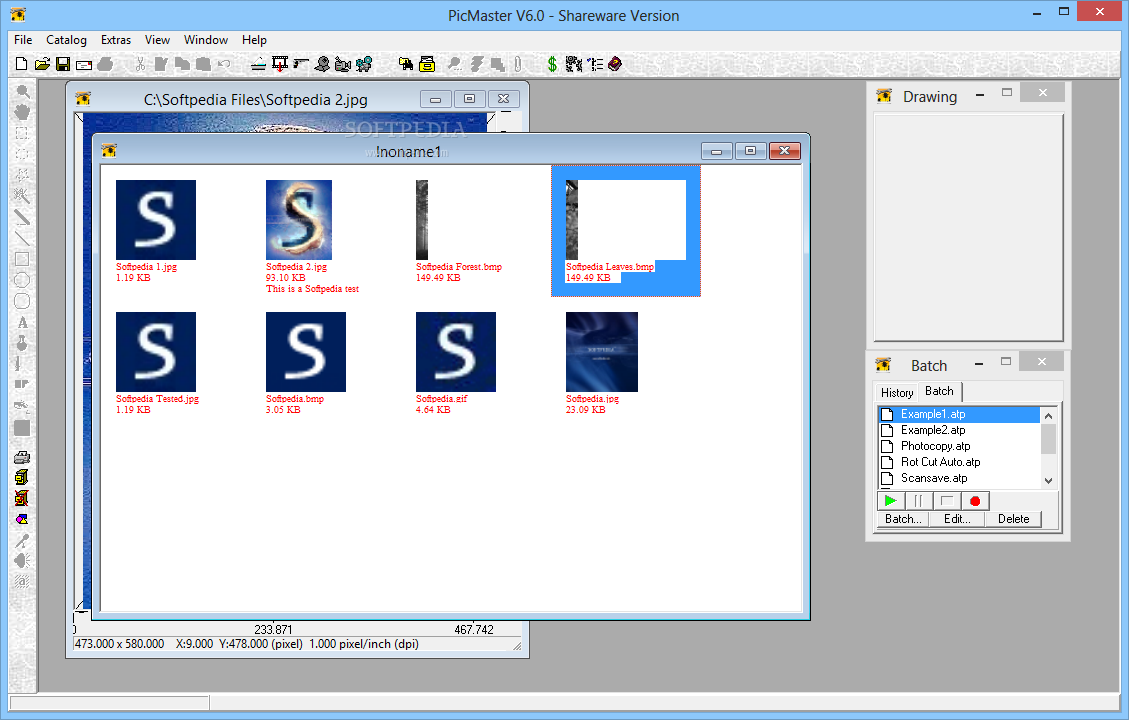Save with the floppy disk icon
This screenshot has width=1129, height=720.
(63, 64)
